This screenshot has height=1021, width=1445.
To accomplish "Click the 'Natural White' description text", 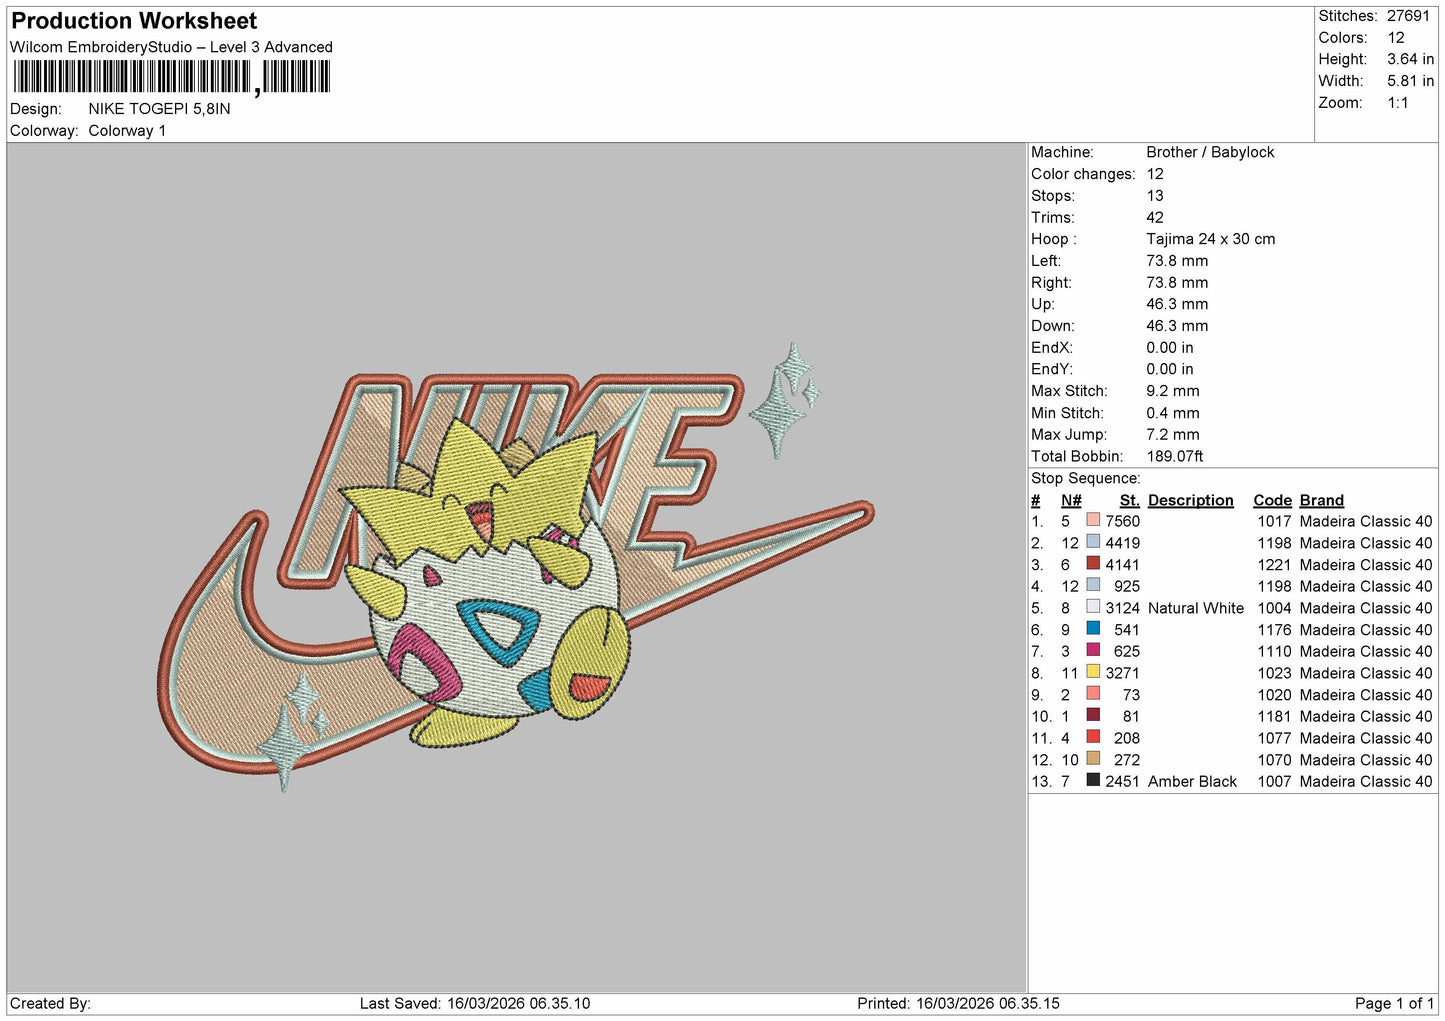I will click(1195, 608).
